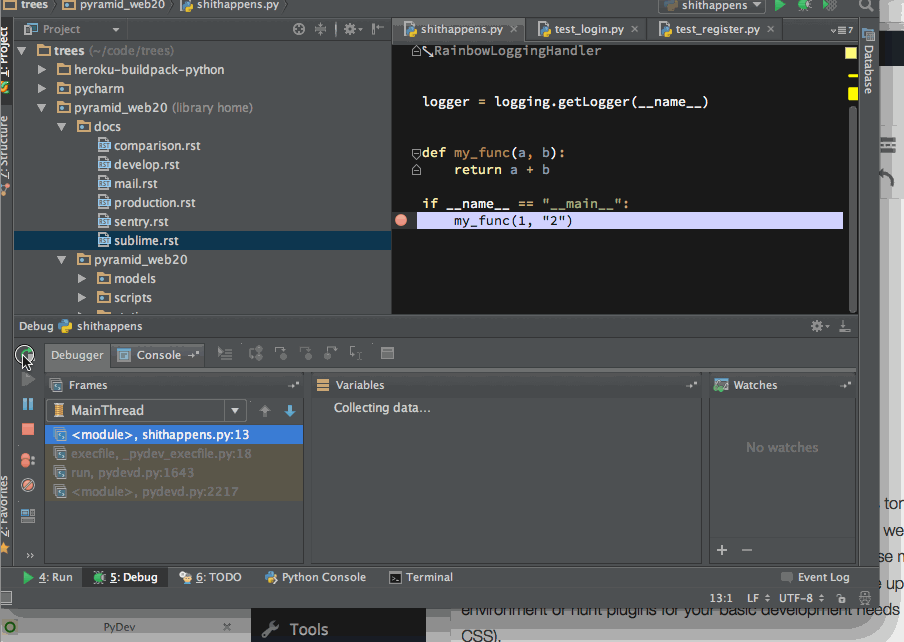Click the Resume Program arrow in debug sidebar
Image resolution: width=904 pixels, height=642 pixels.
coord(28,379)
